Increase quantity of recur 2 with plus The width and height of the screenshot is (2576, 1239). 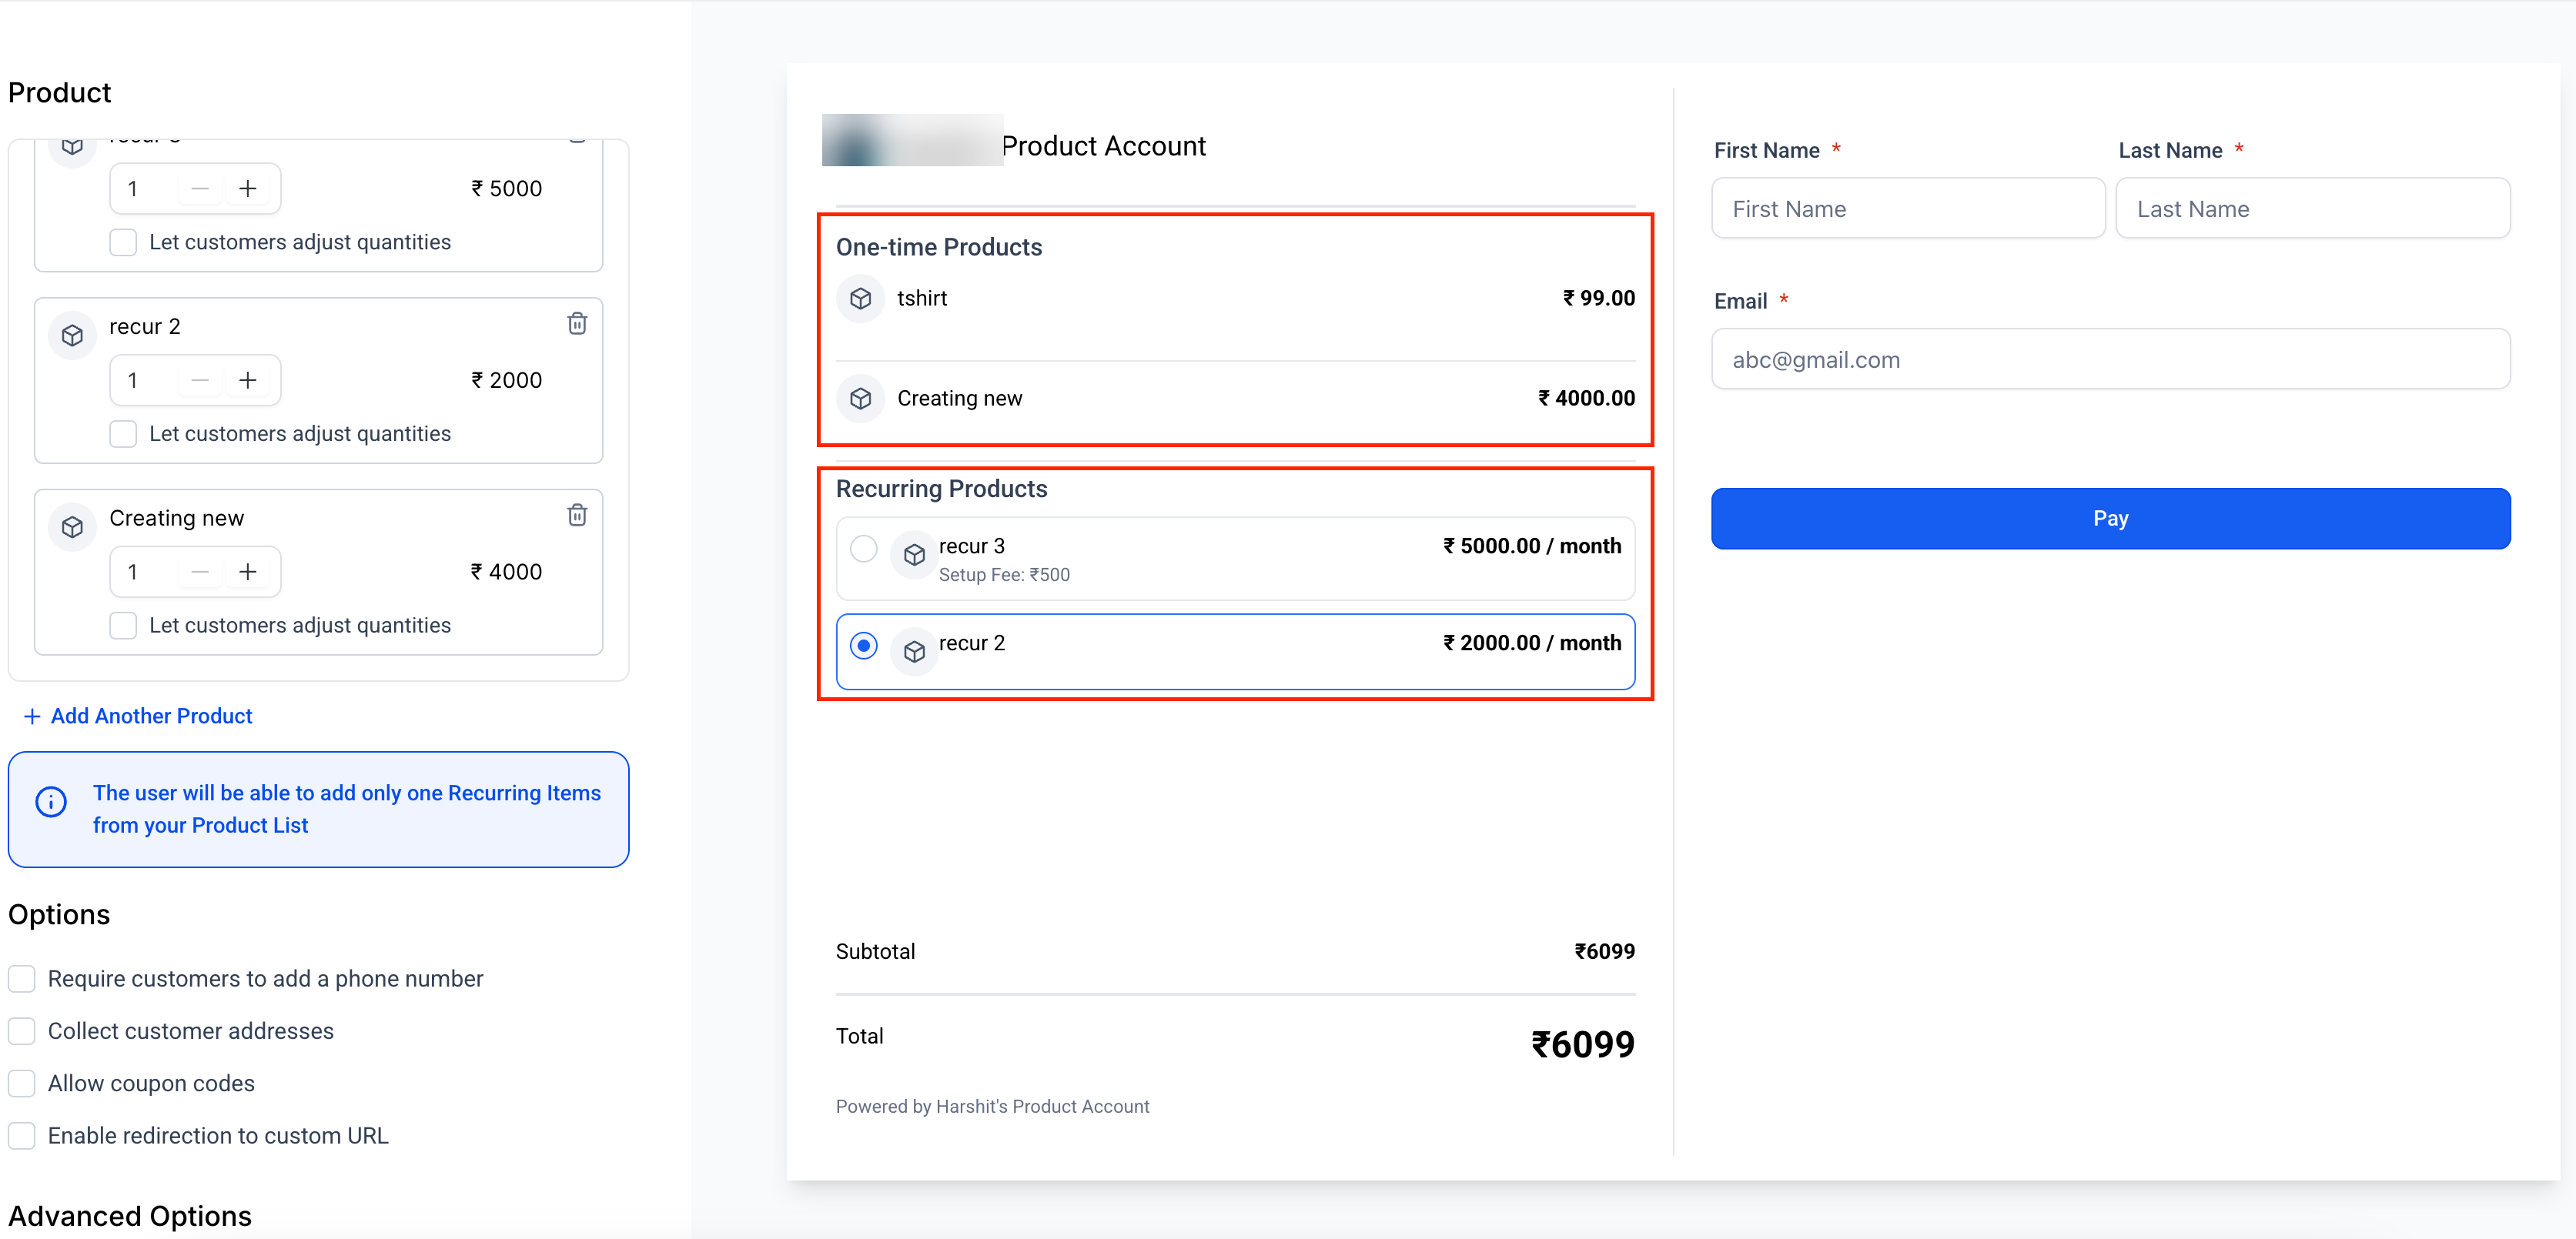click(x=248, y=380)
